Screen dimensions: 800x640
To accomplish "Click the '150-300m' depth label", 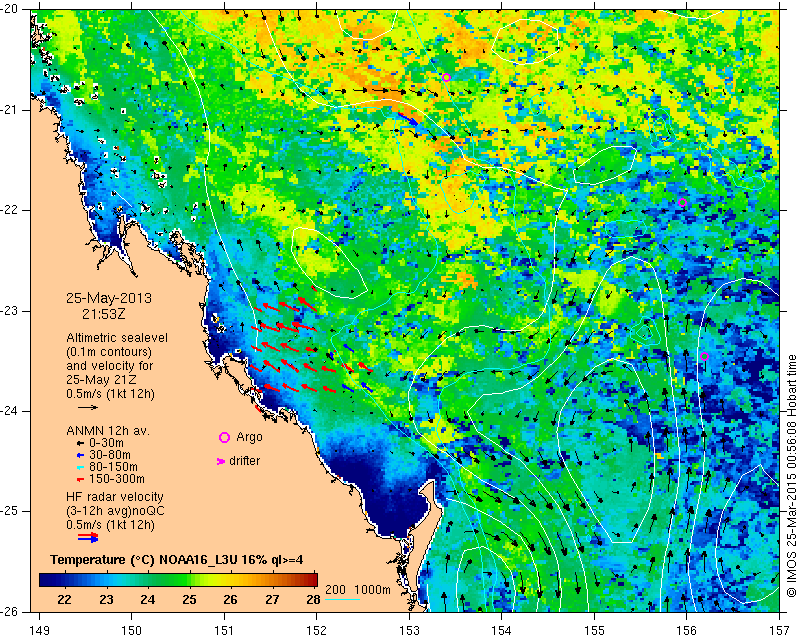I will point(117,479).
